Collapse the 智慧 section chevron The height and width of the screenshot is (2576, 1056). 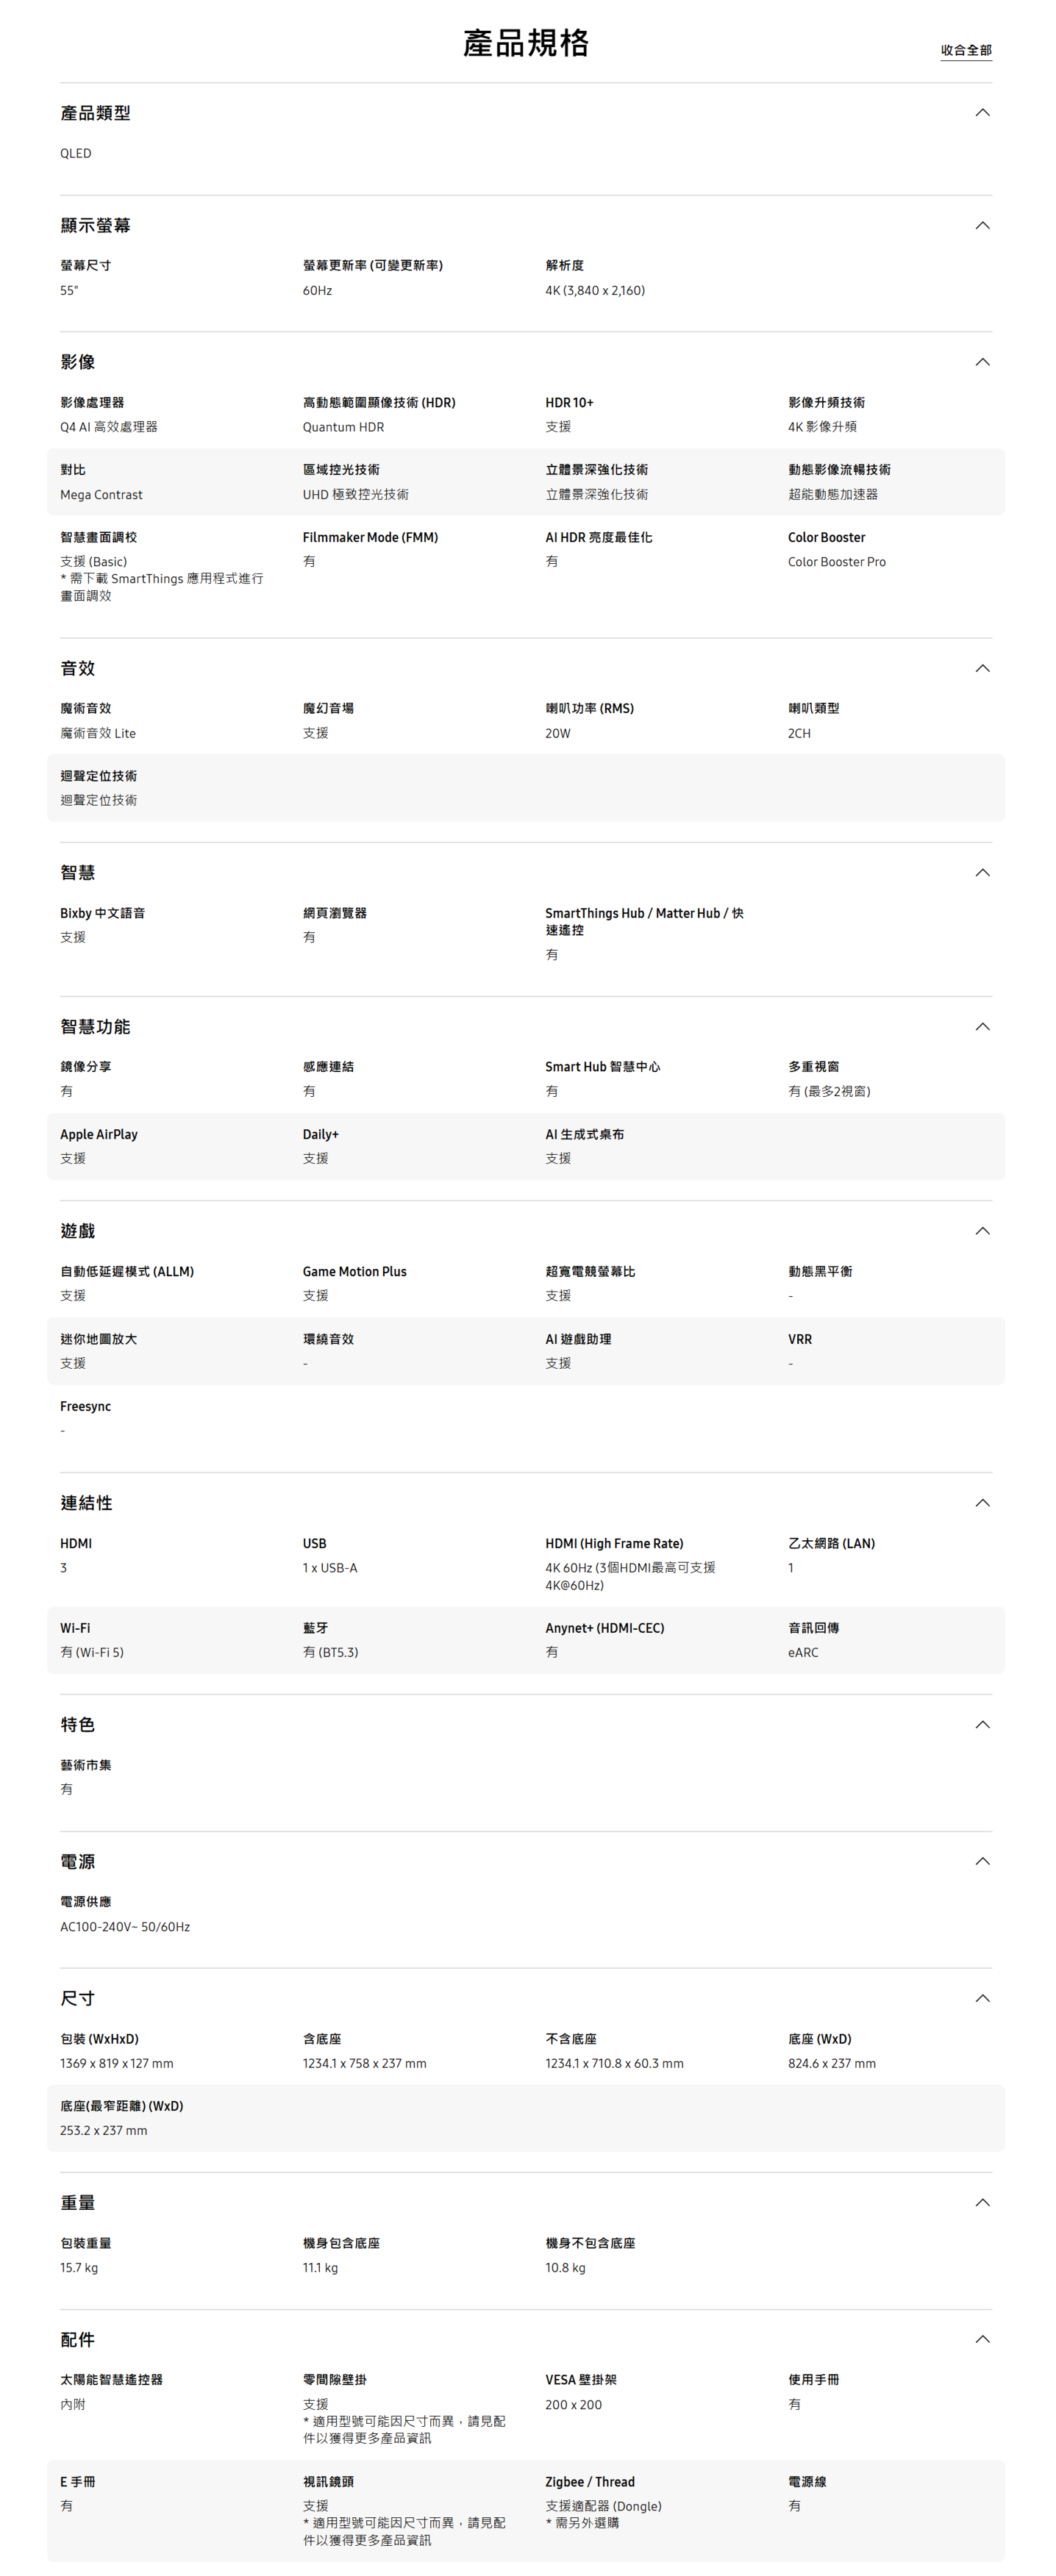pyautogui.click(x=982, y=873)
